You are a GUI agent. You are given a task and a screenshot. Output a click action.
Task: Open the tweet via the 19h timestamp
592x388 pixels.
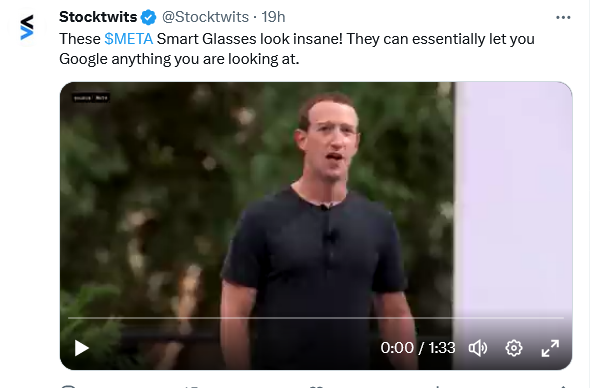coord(273,17)
